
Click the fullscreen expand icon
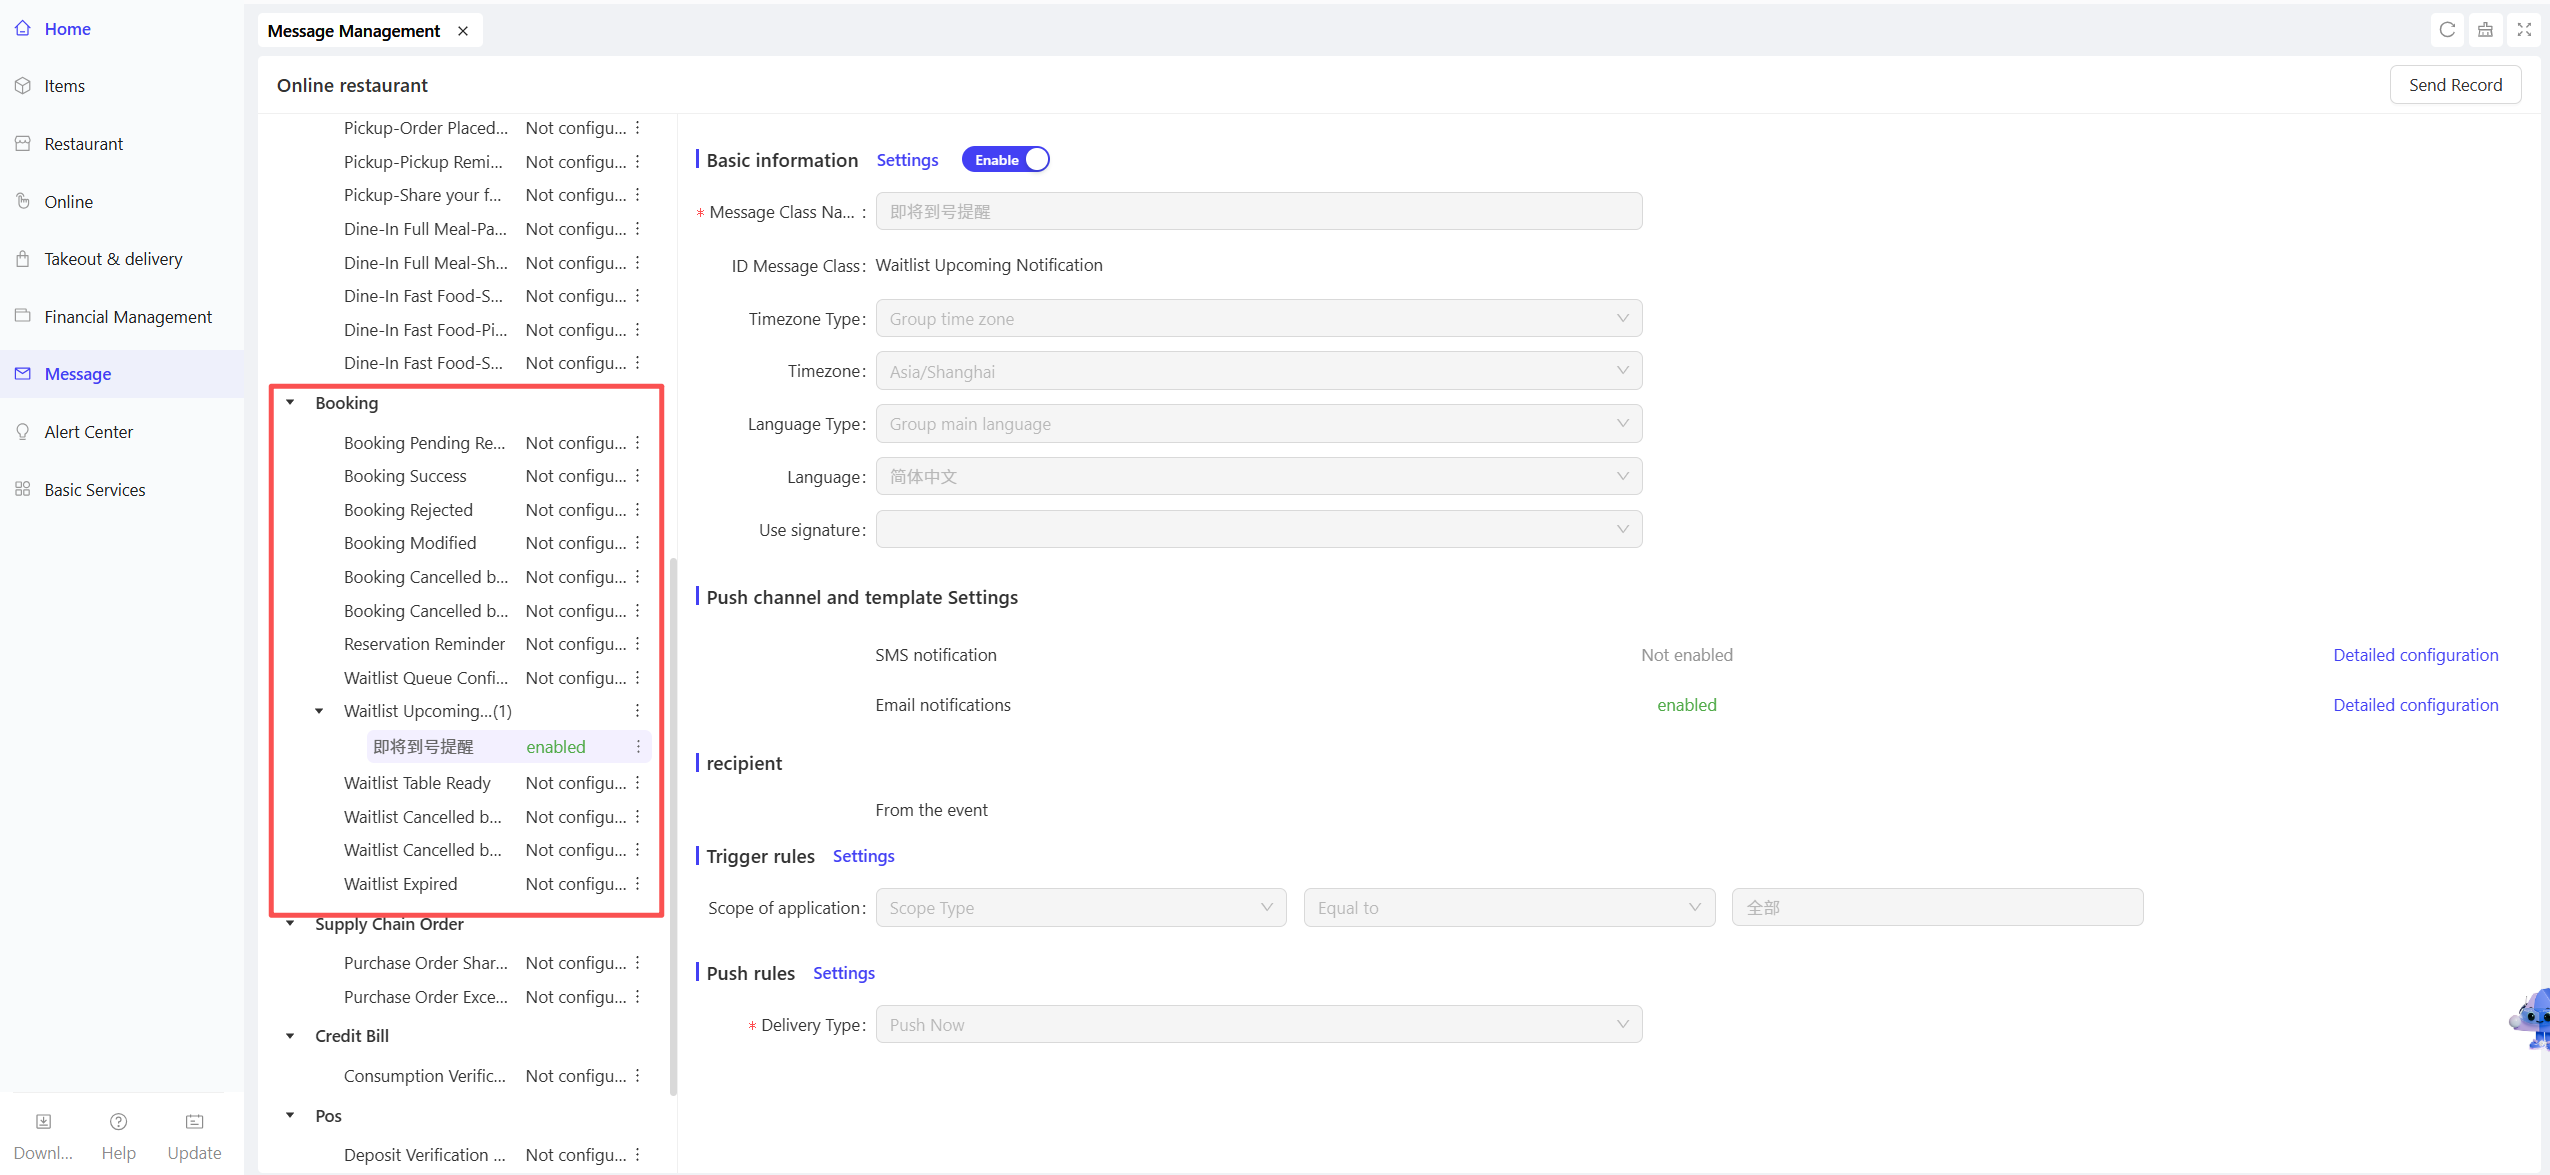(x=2524, y=30)
